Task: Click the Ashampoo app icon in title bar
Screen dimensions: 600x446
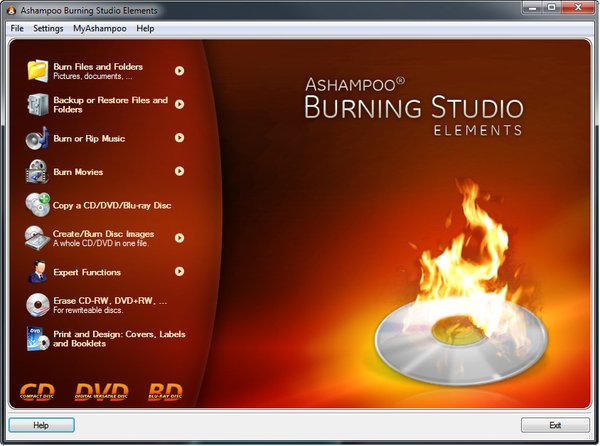Action: coord(11,10)
